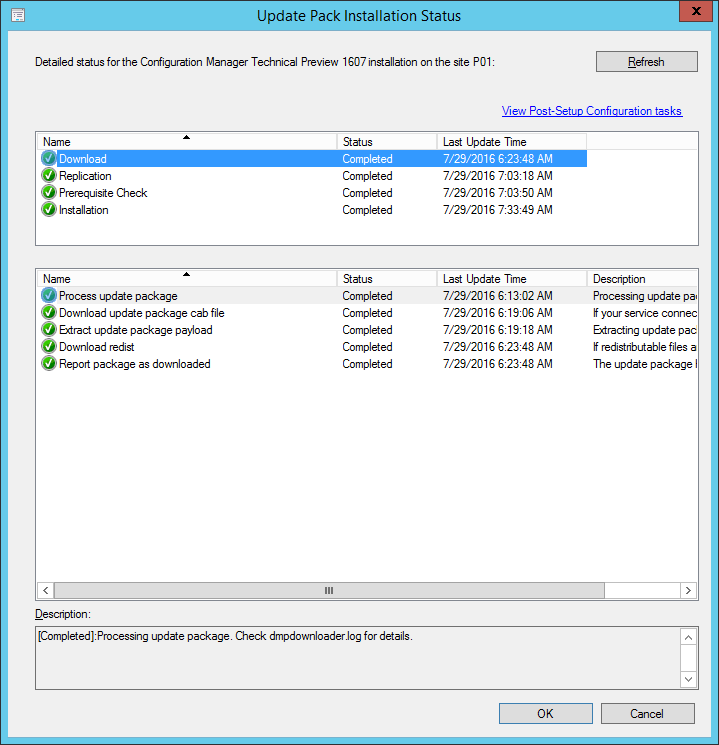The image size is (719, 745).
Task: Click the Description text box content
Action: point(358,658)
